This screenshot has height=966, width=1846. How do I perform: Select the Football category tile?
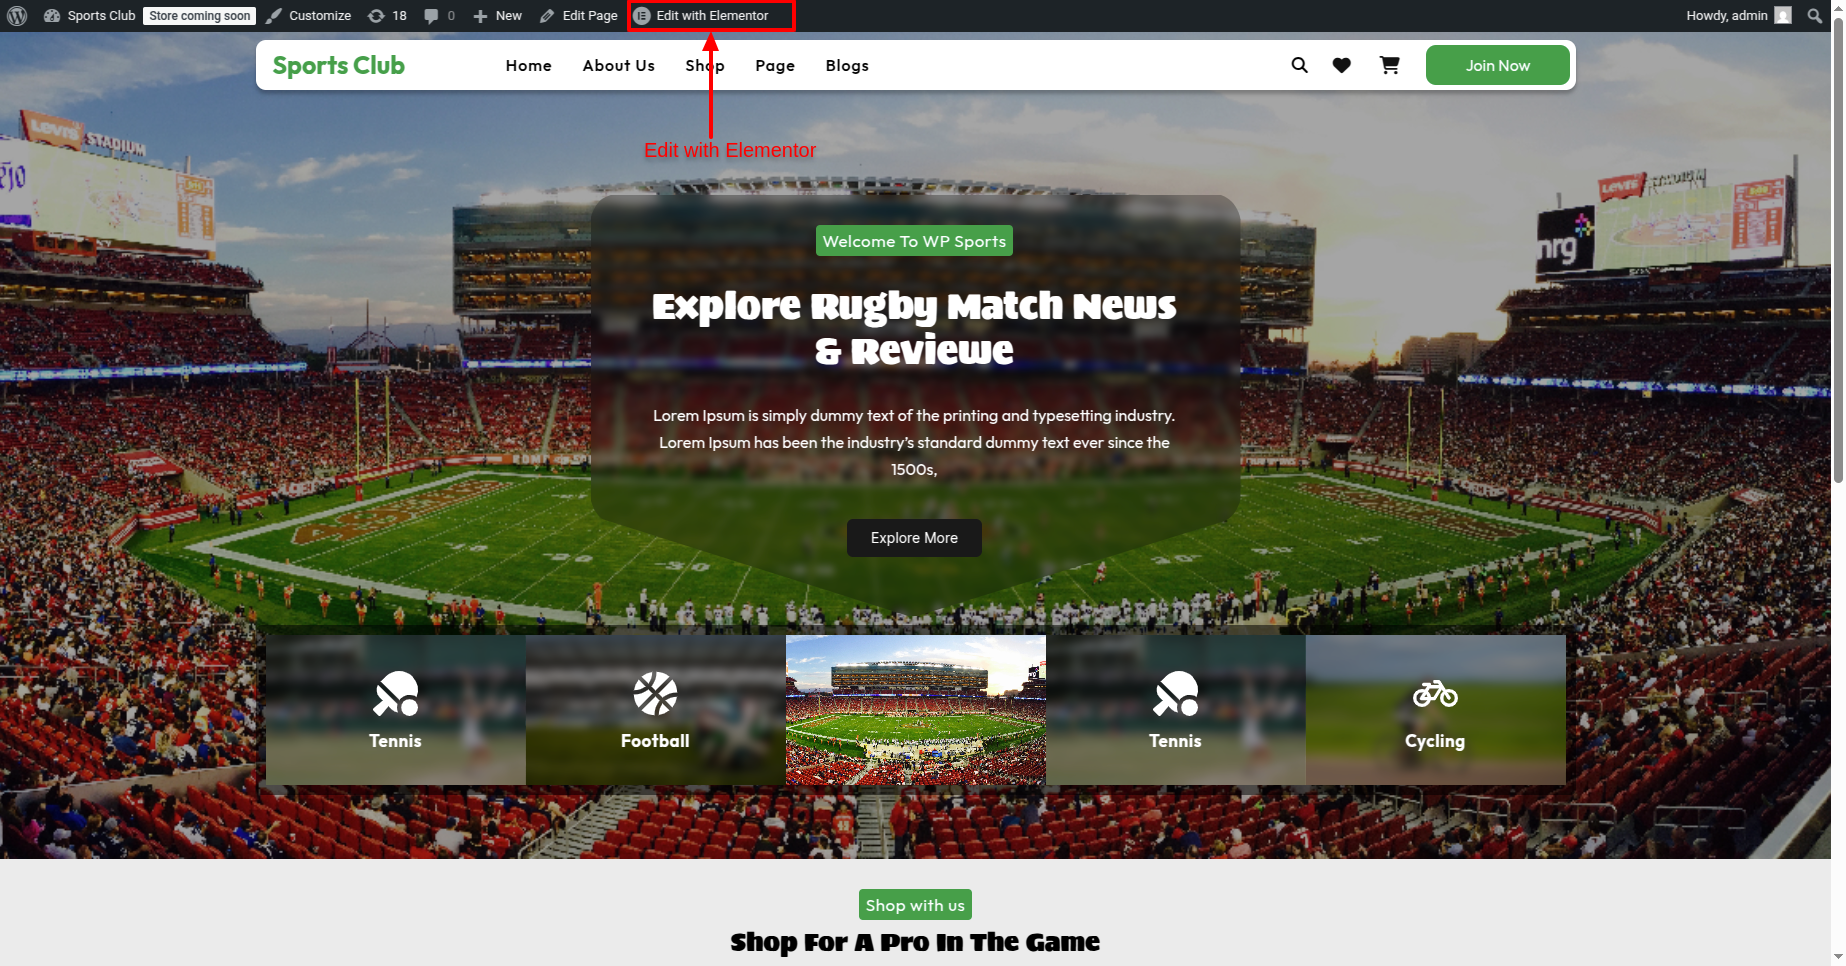(655, 710)
